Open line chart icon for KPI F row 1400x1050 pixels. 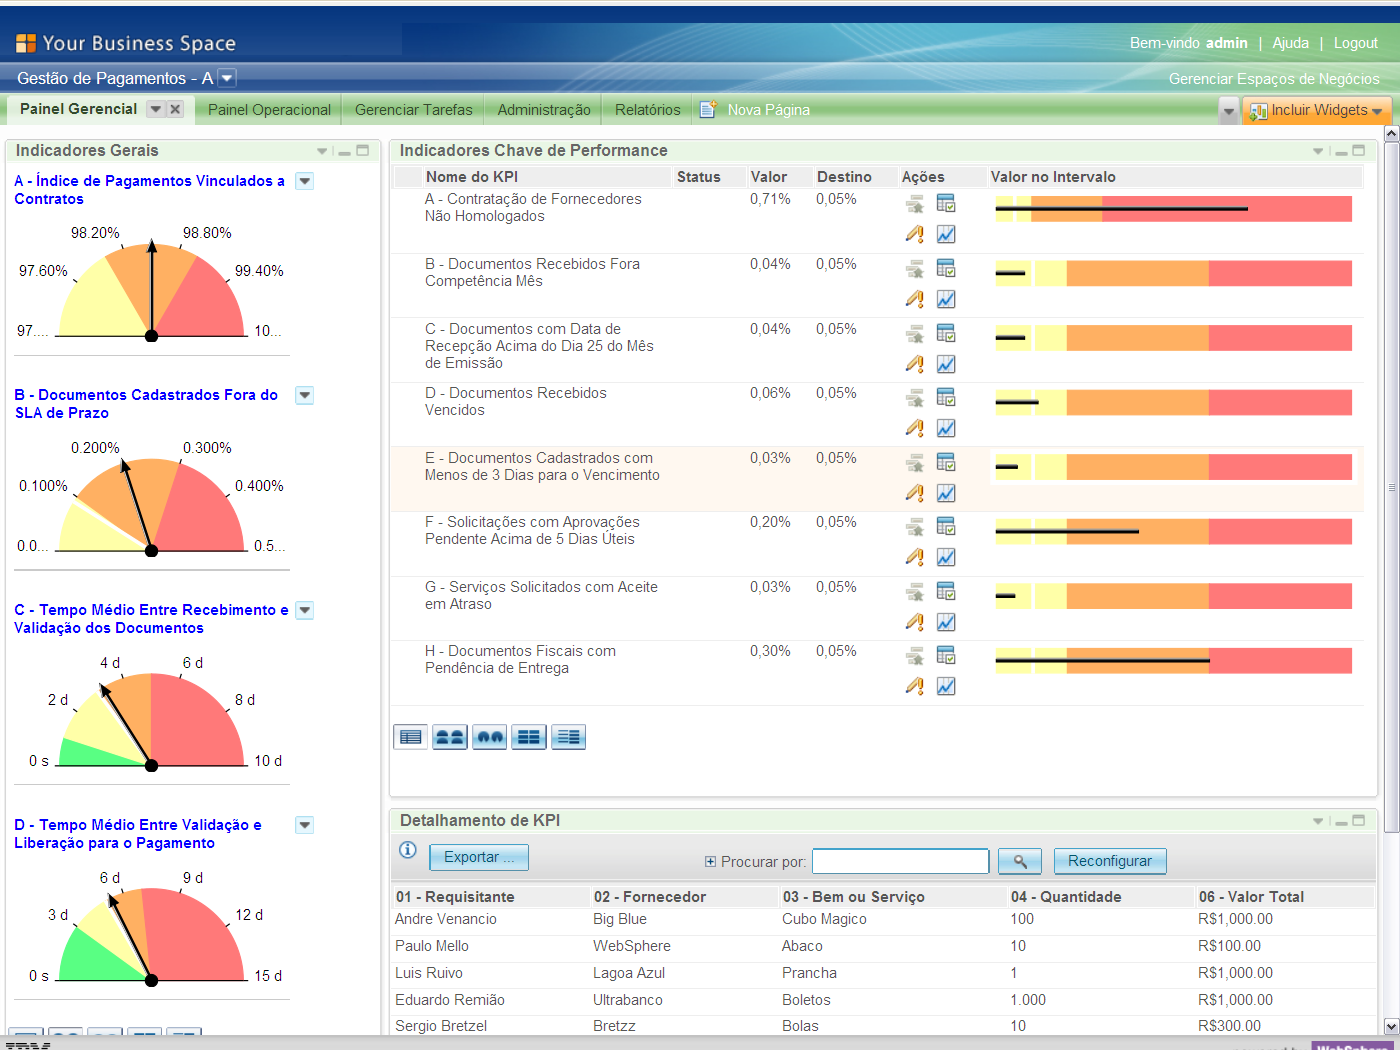click(x=946, y=557)
